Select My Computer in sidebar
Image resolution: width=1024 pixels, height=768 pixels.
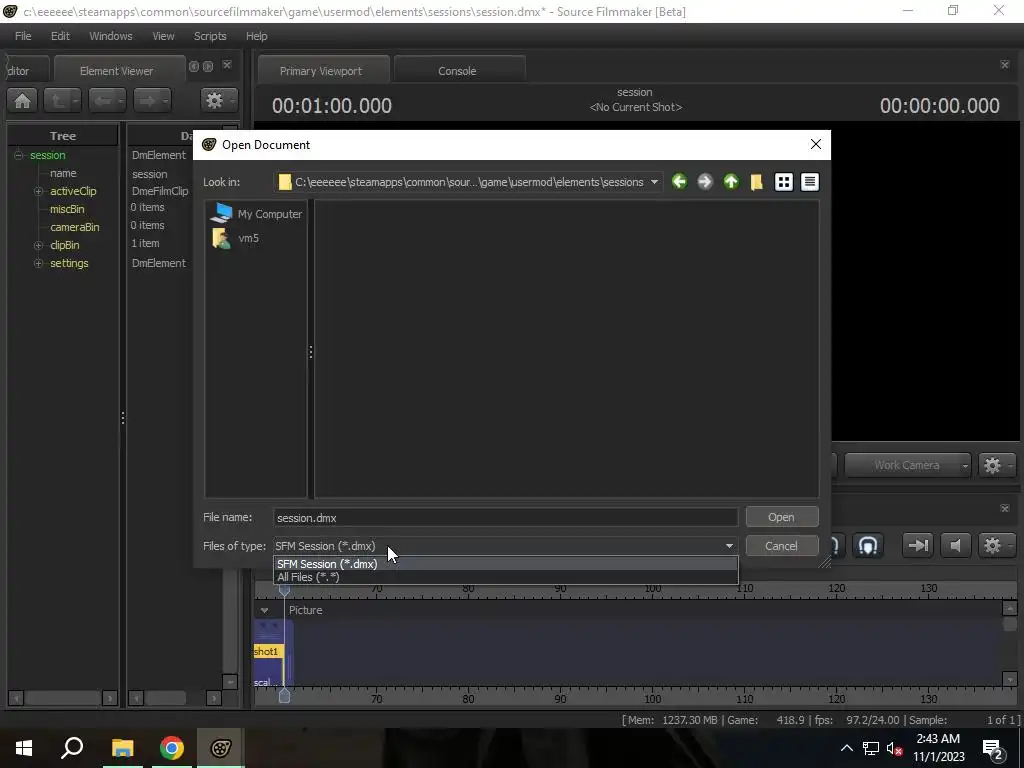pos(257,214)
